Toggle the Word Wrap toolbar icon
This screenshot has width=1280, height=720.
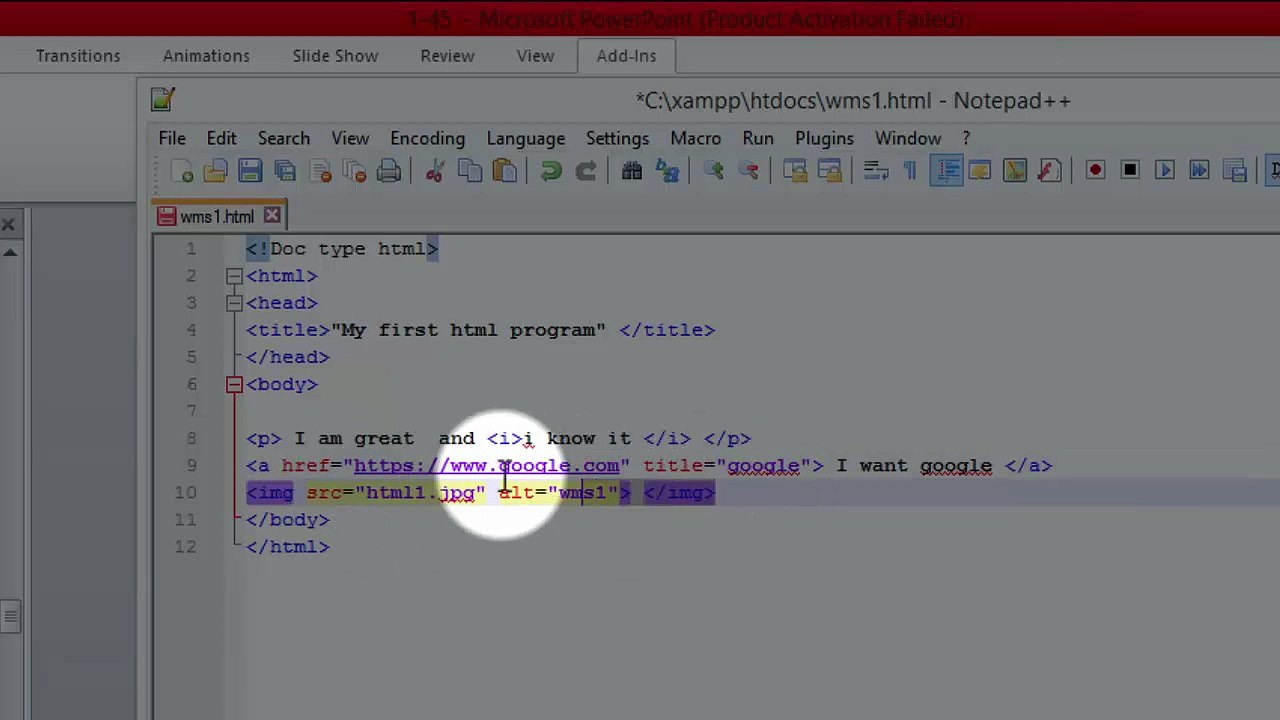(875, 171)
